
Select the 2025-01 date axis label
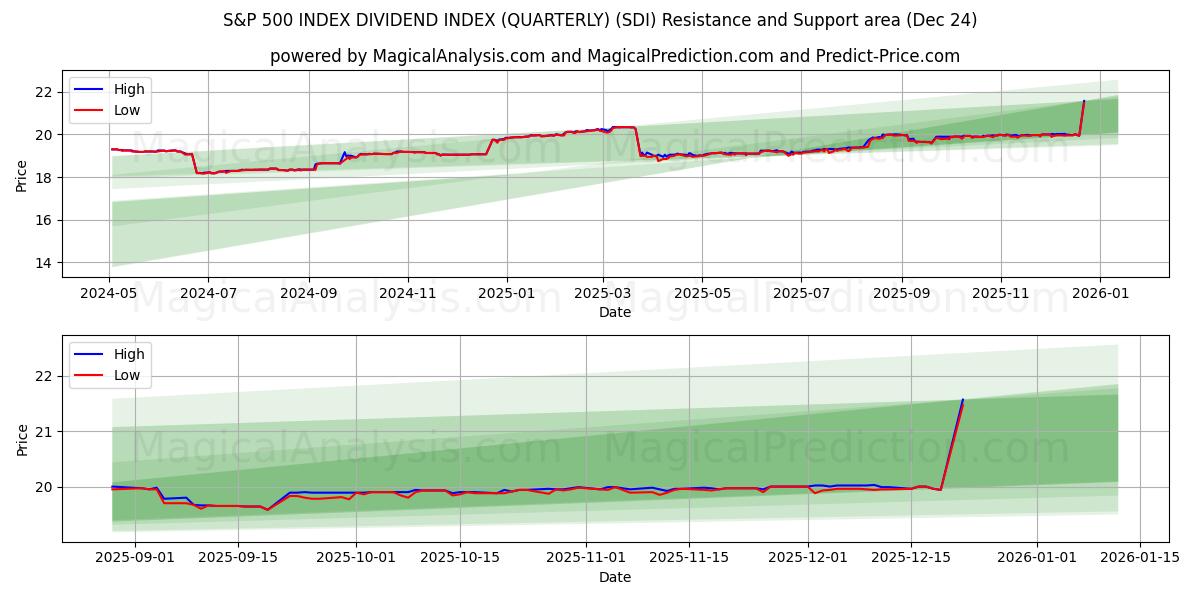point(508,291)
